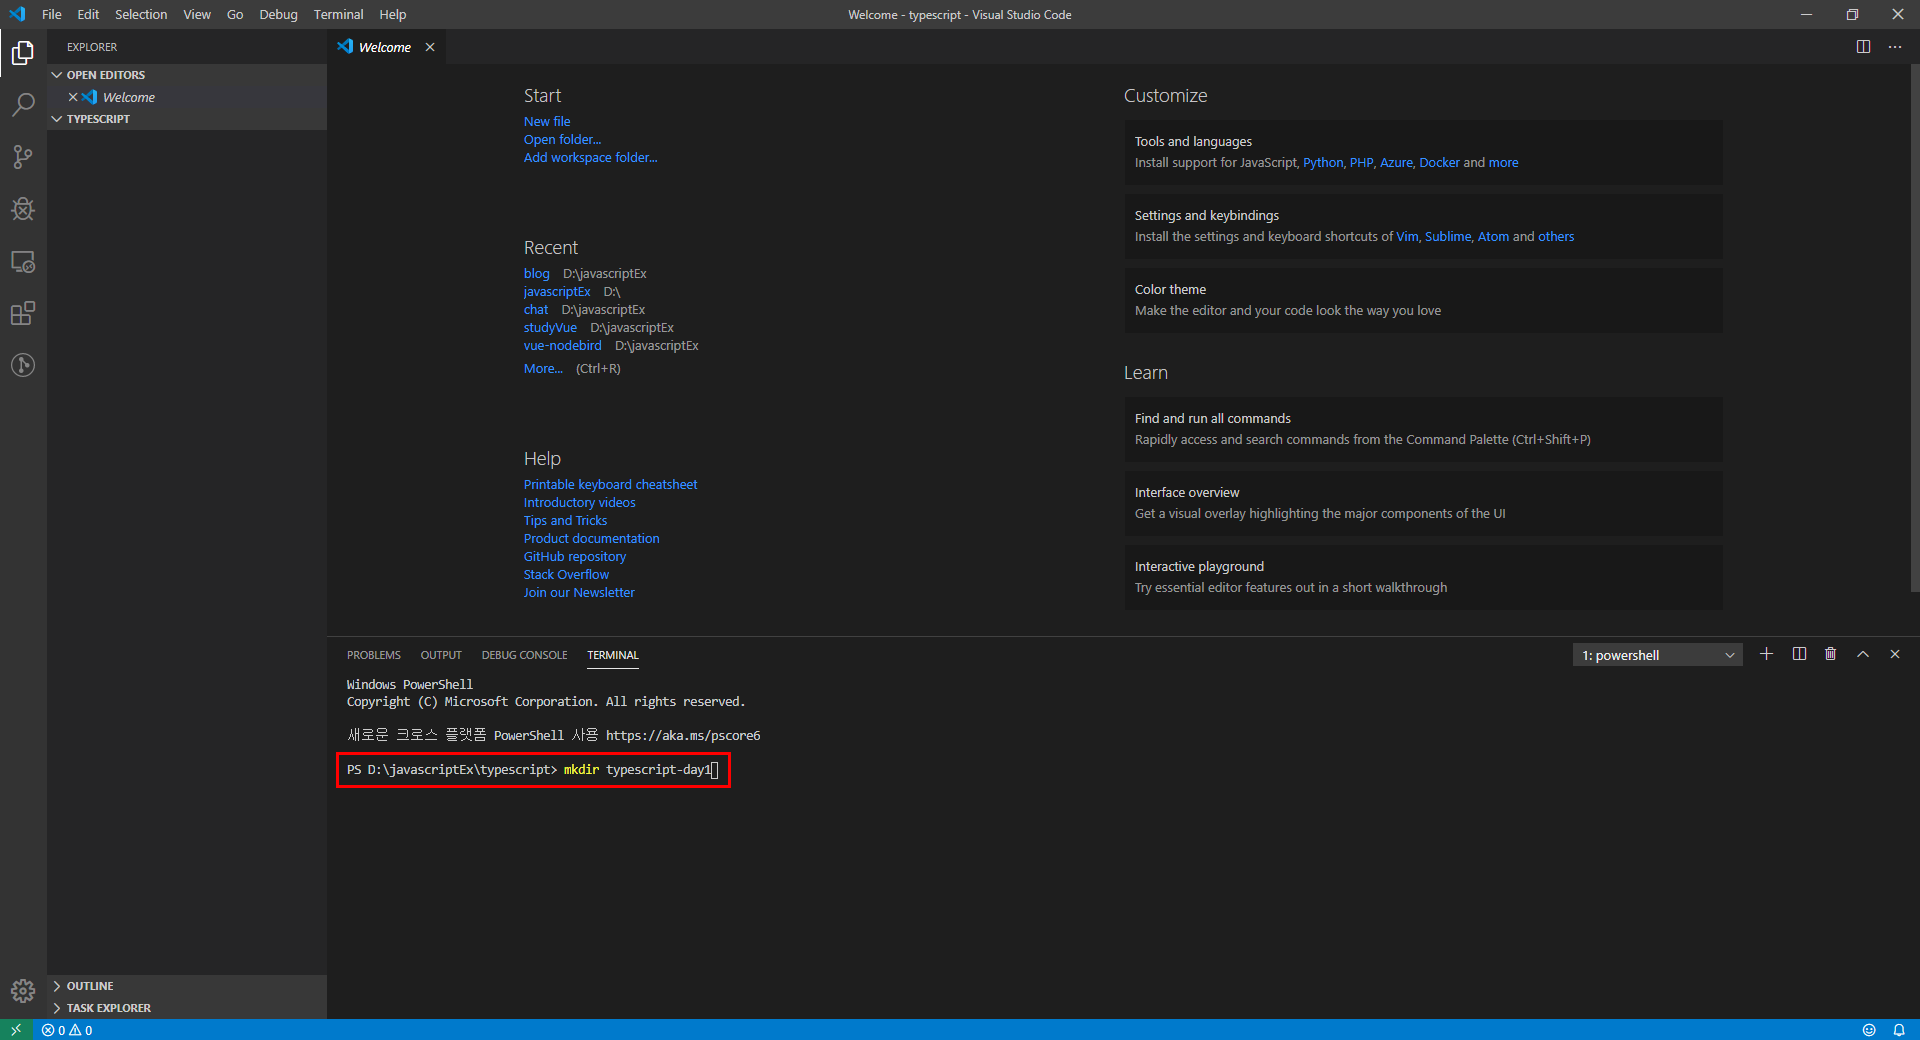Open recent project vue-nodebird
Screen dimensions: 1920x1040
563,345
